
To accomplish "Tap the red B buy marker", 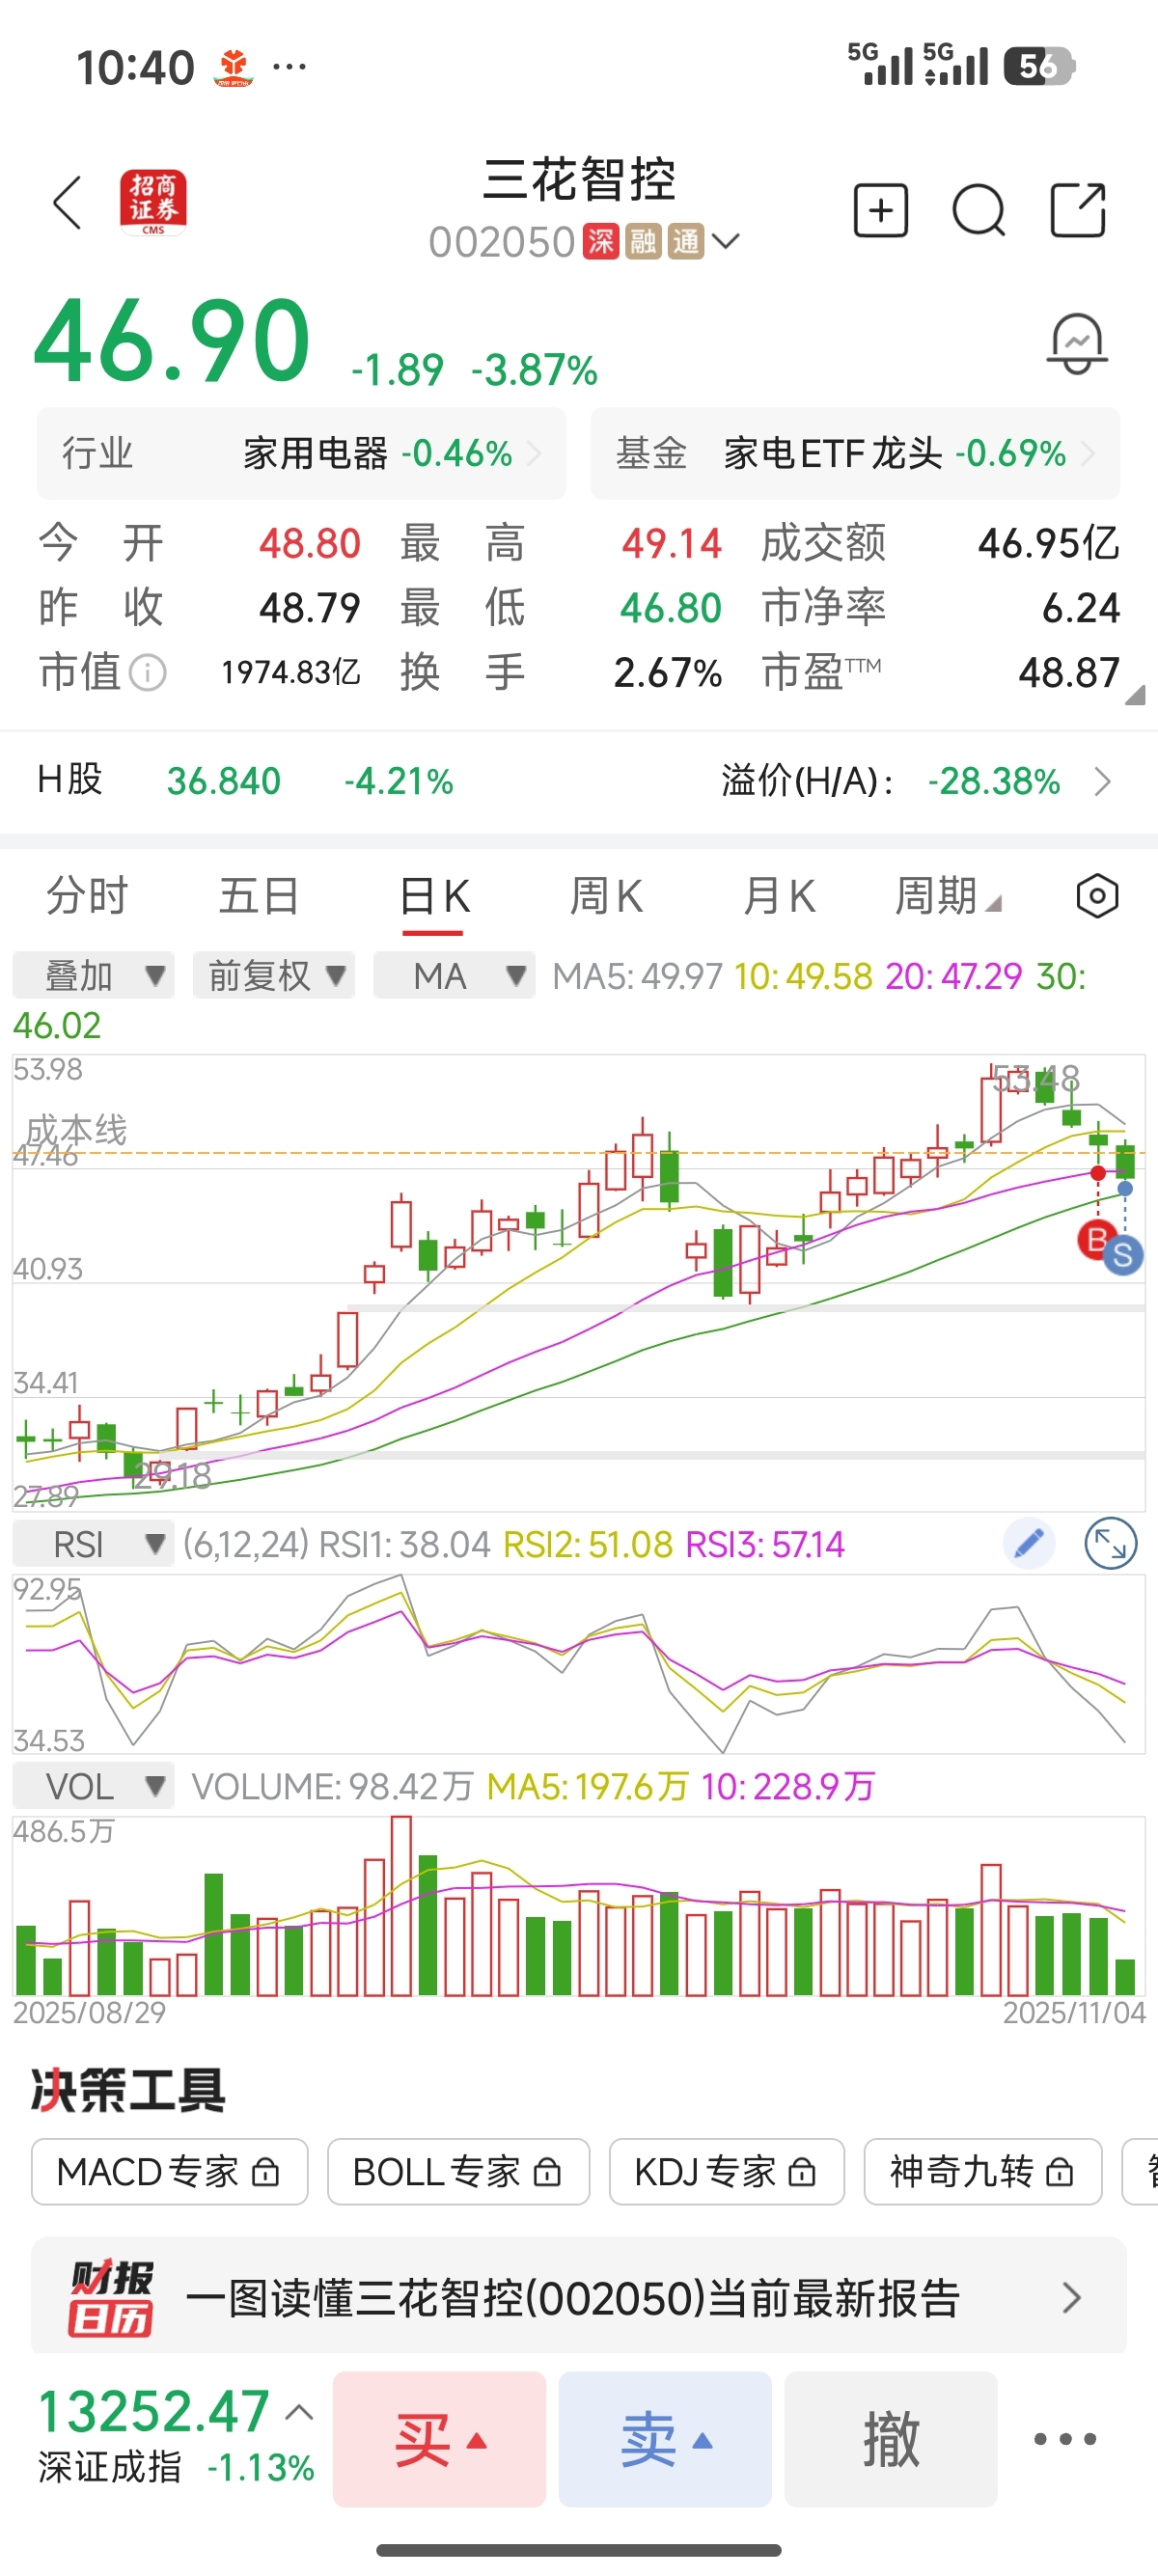I will (1096, 1240).
